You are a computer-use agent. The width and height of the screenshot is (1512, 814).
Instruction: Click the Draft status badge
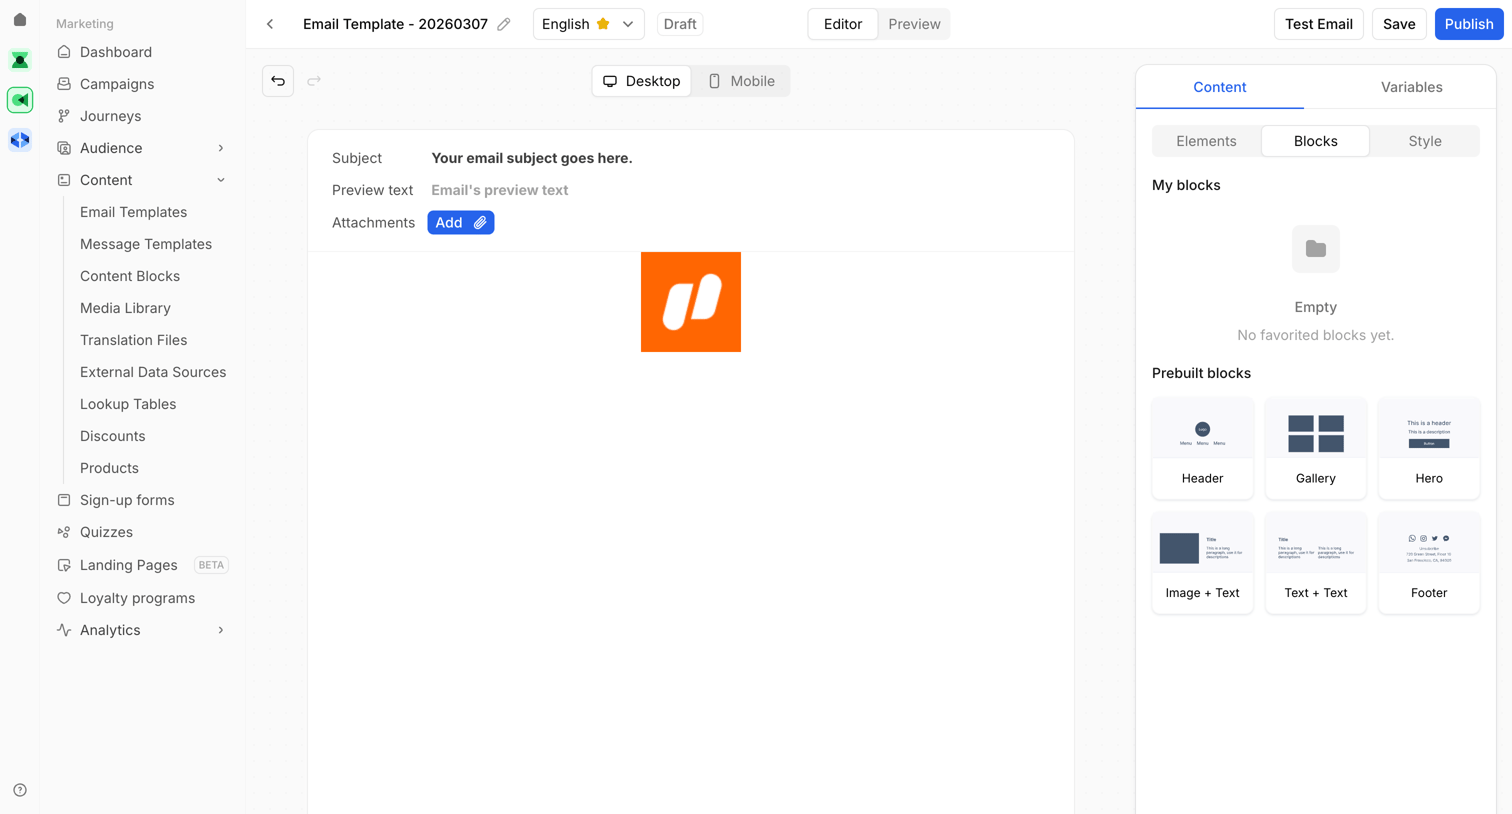[x=680, y=24]
